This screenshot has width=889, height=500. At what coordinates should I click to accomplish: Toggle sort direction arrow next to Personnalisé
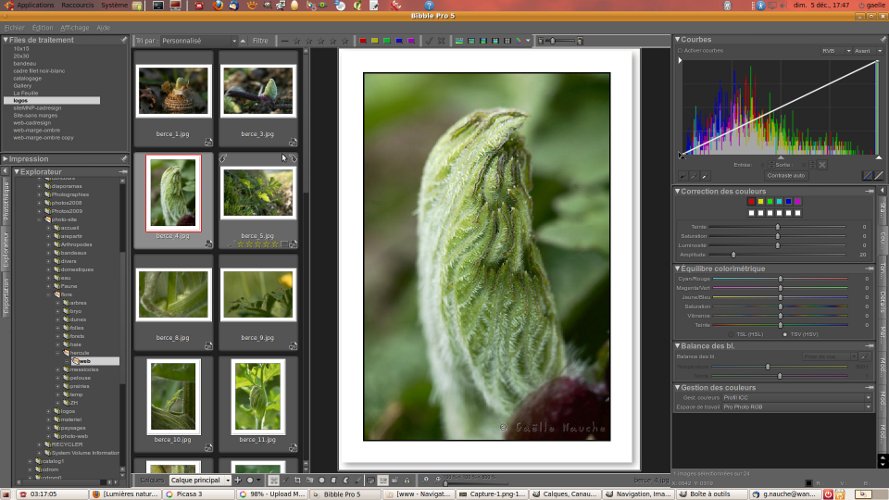(x=243, y=41)
